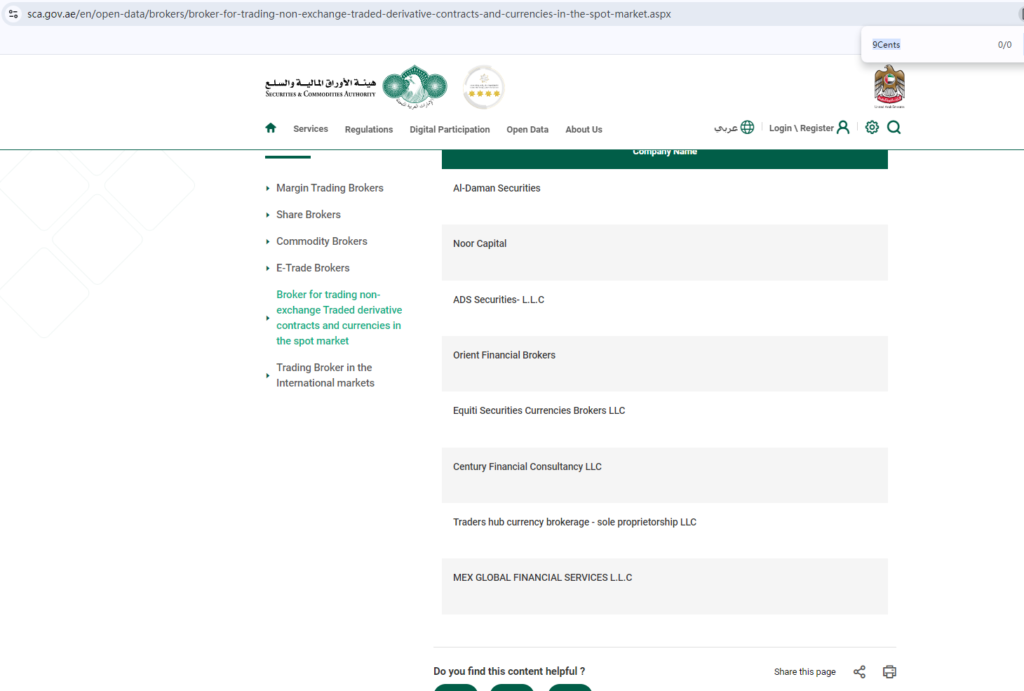Click the UAE national emblem logo
The image size is (1024, 691).
(889, 86)
